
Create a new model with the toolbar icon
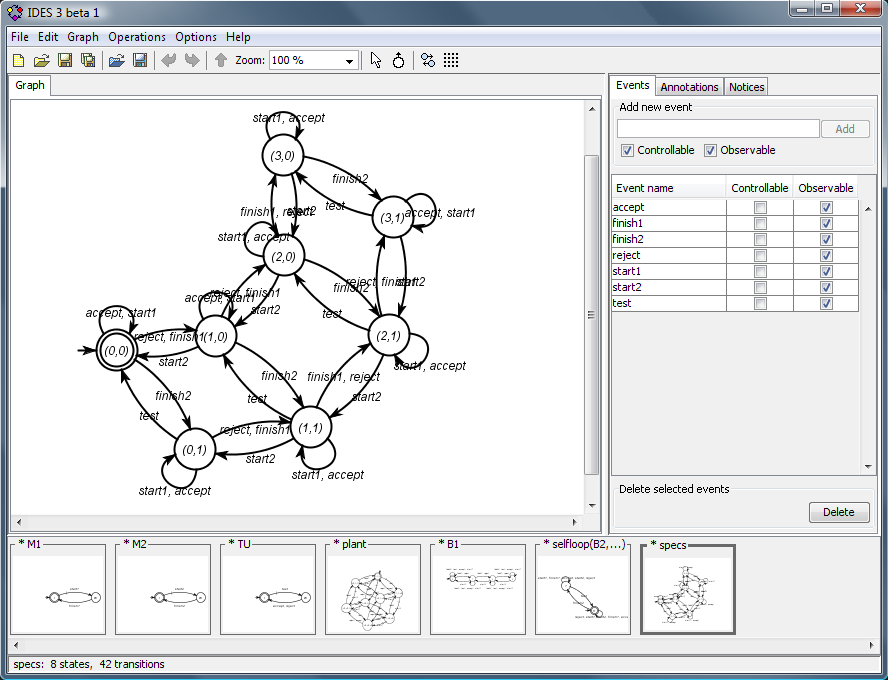(19, 60)
